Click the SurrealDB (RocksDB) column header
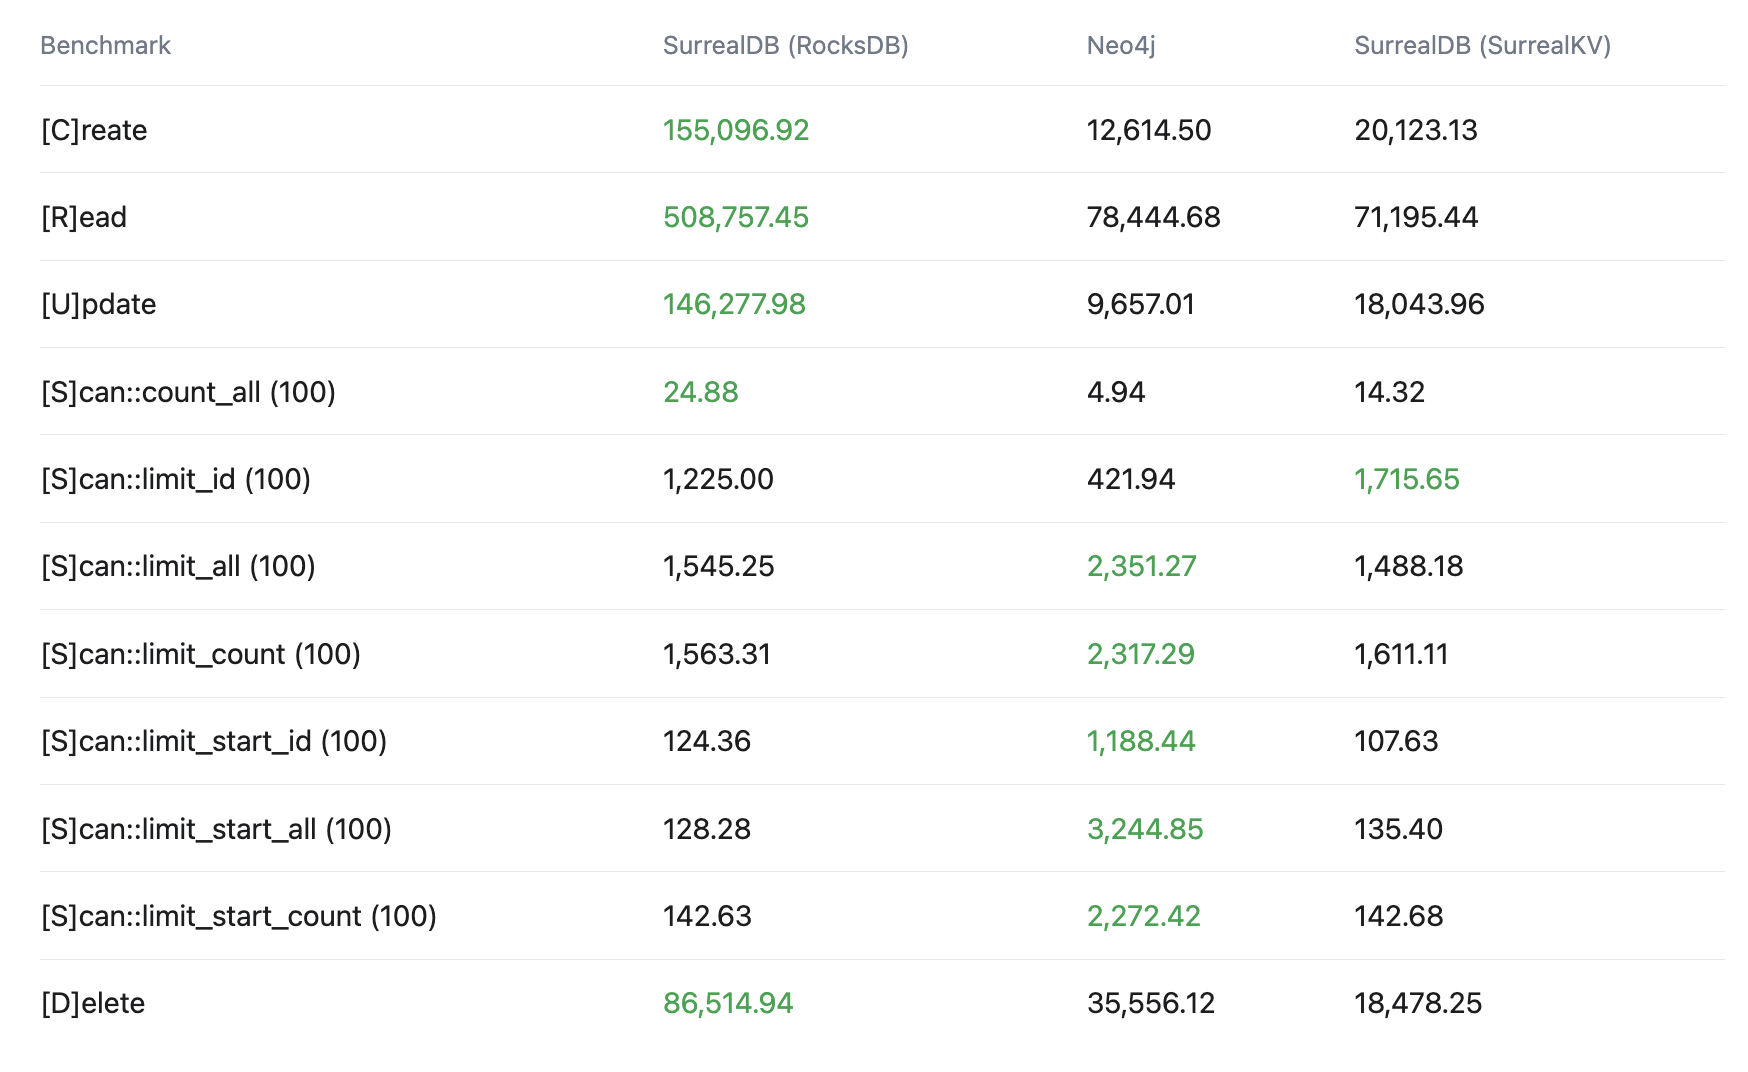The width and height of the screenshot is (1748, 1072). coord(785,45)
